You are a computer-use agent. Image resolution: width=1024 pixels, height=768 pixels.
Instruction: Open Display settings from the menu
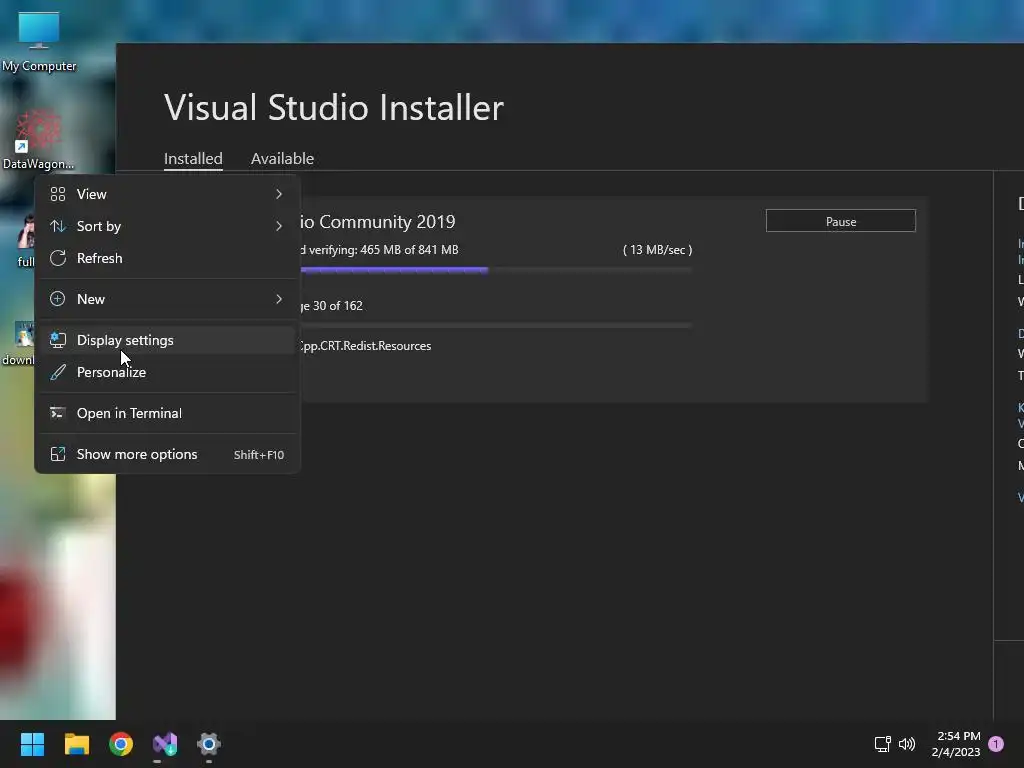click(x=167, y=340)
